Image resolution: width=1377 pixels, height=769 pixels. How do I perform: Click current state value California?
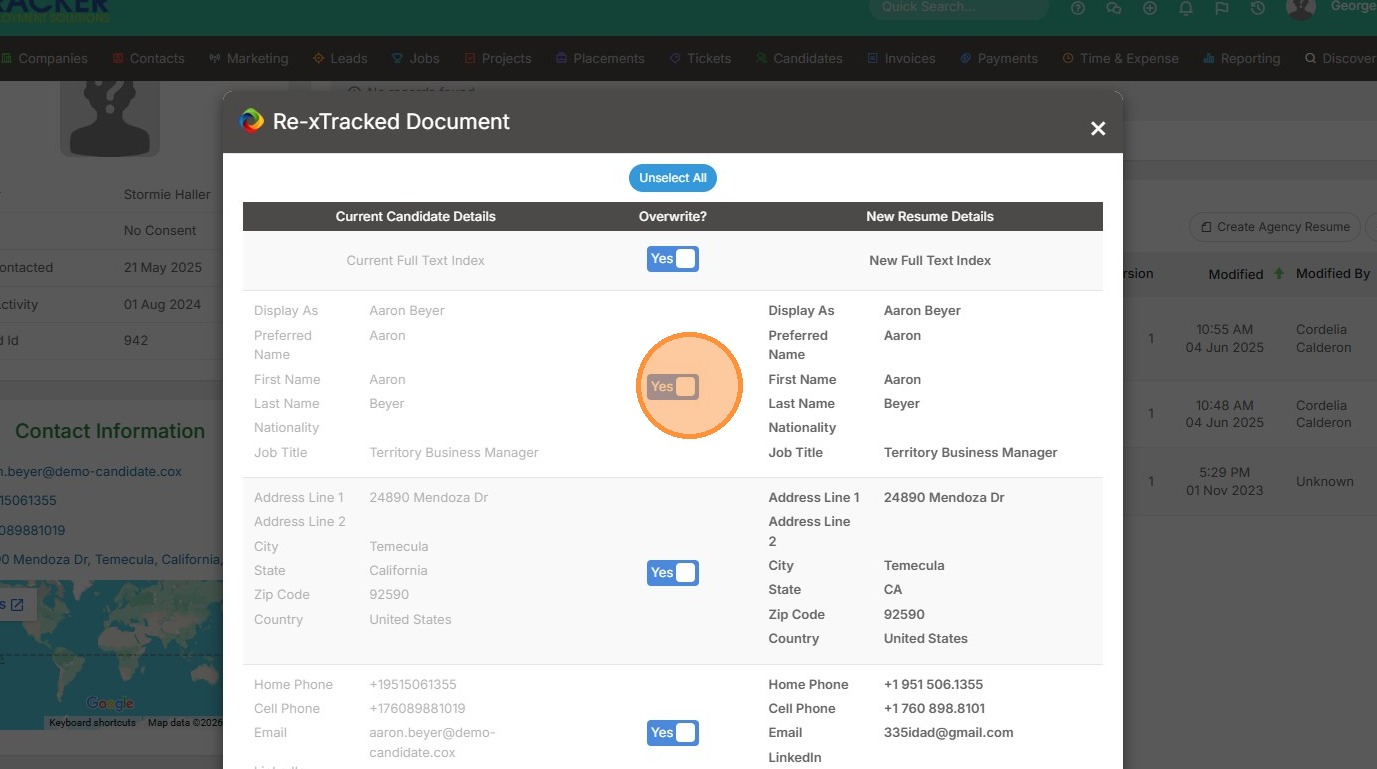click(398, 570)
